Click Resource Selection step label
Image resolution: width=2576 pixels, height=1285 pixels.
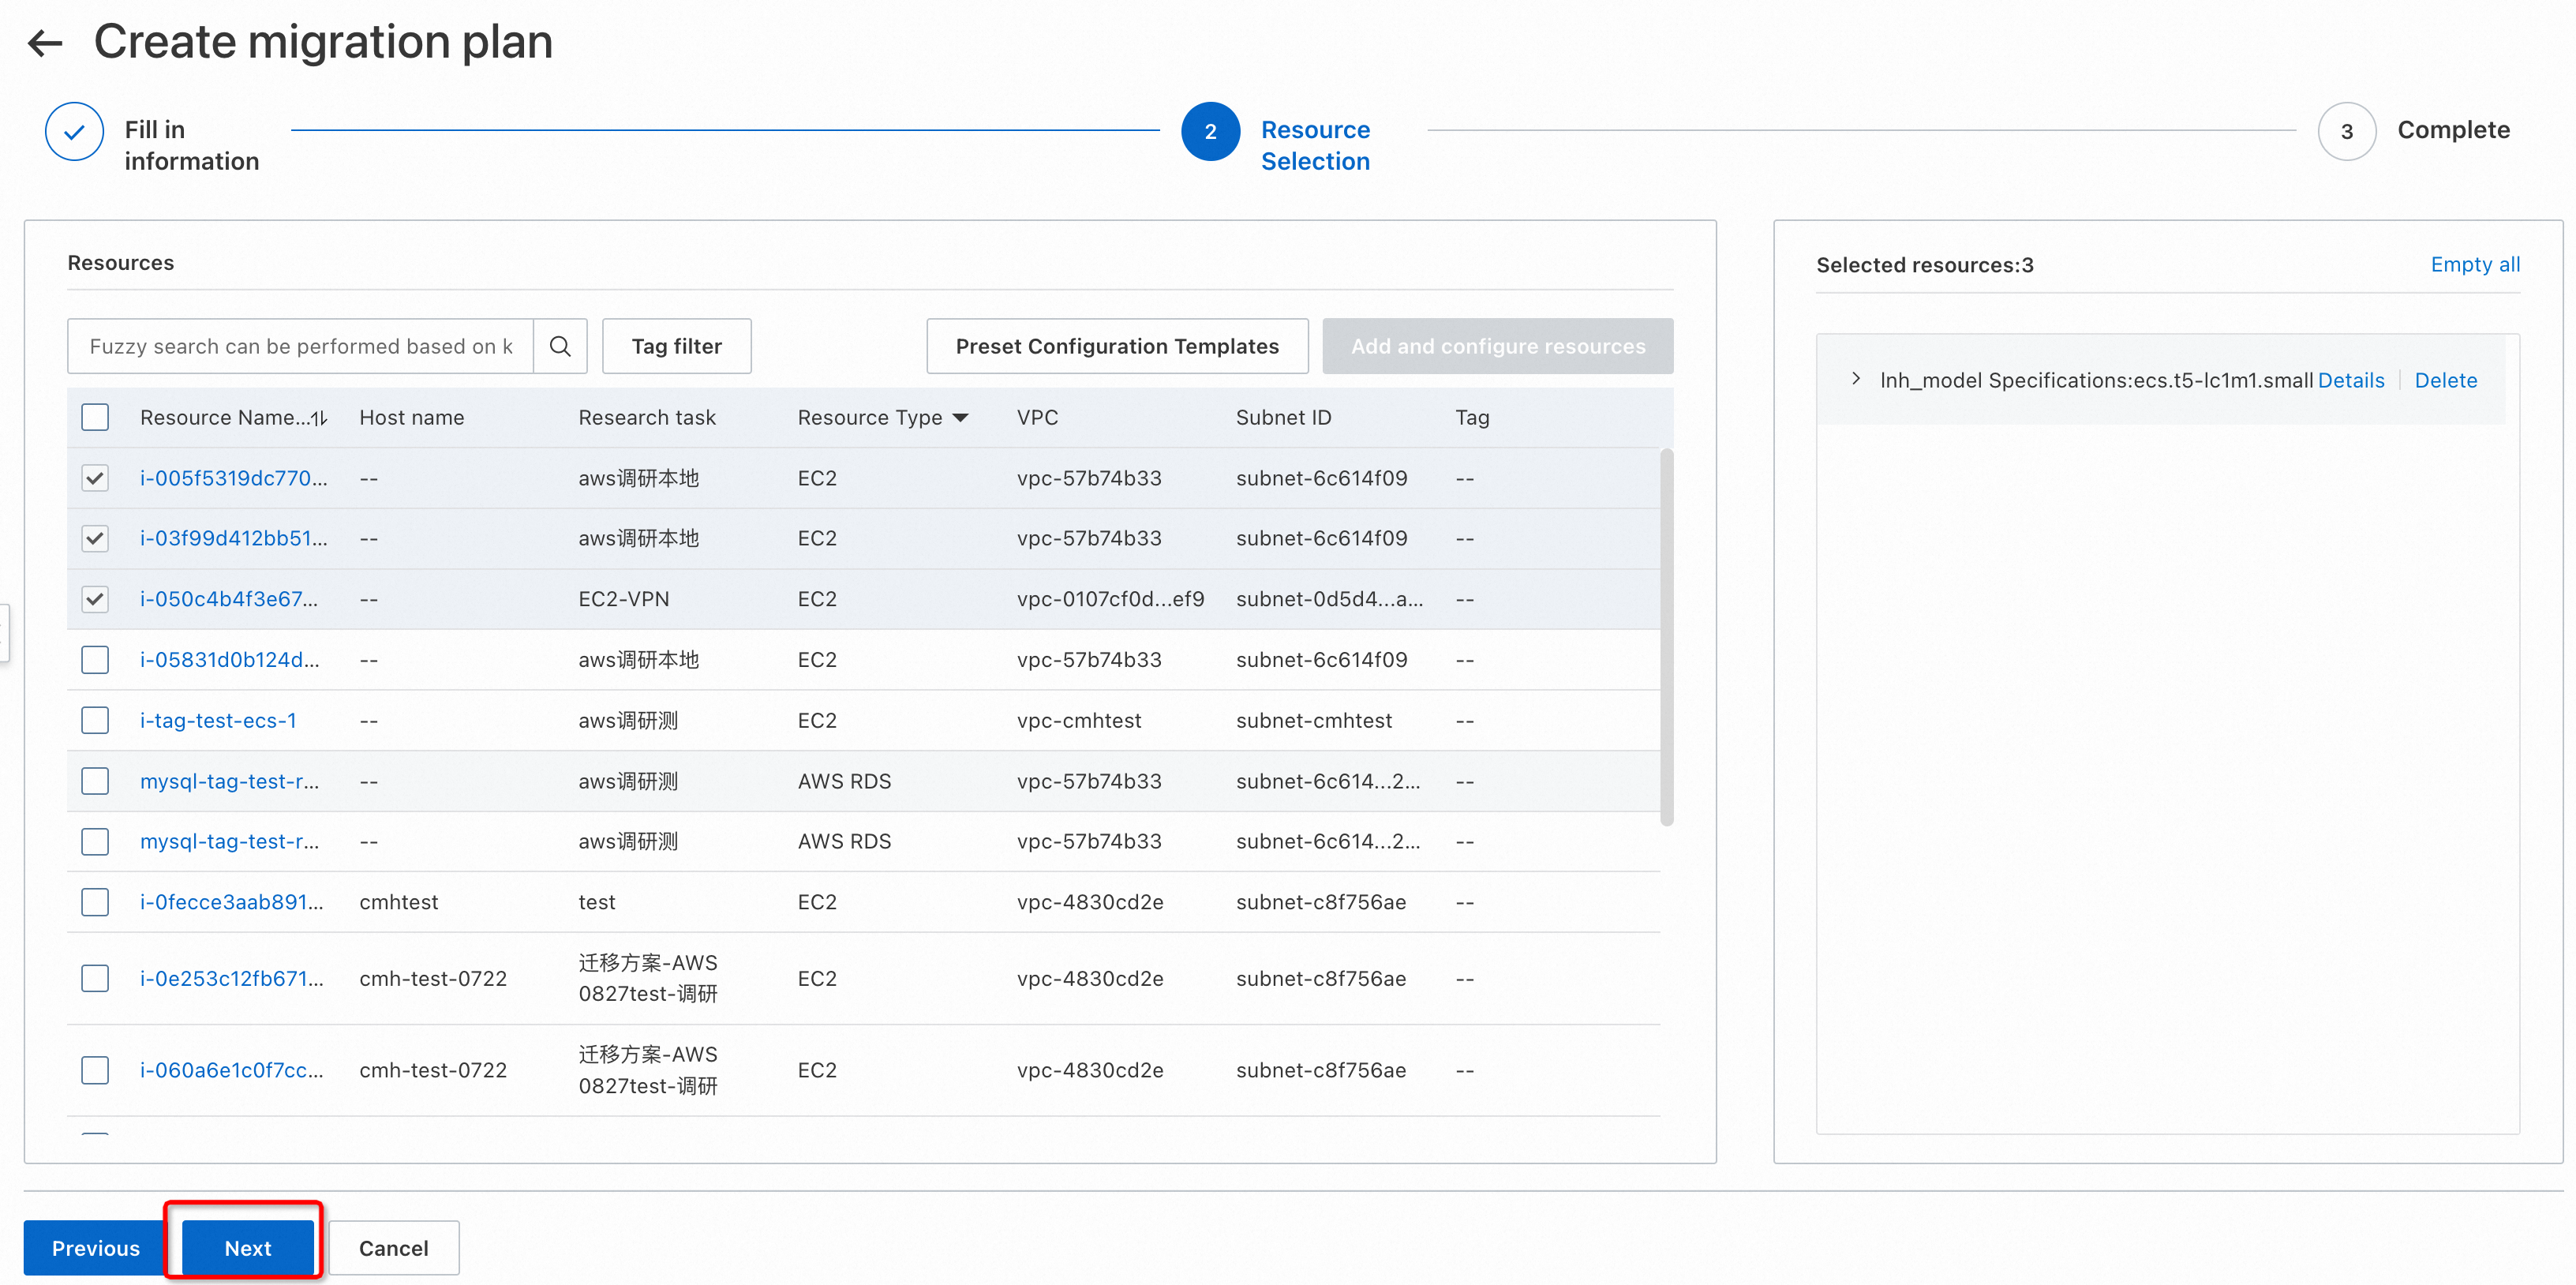pyautogui.click(x=1315, y=145)
